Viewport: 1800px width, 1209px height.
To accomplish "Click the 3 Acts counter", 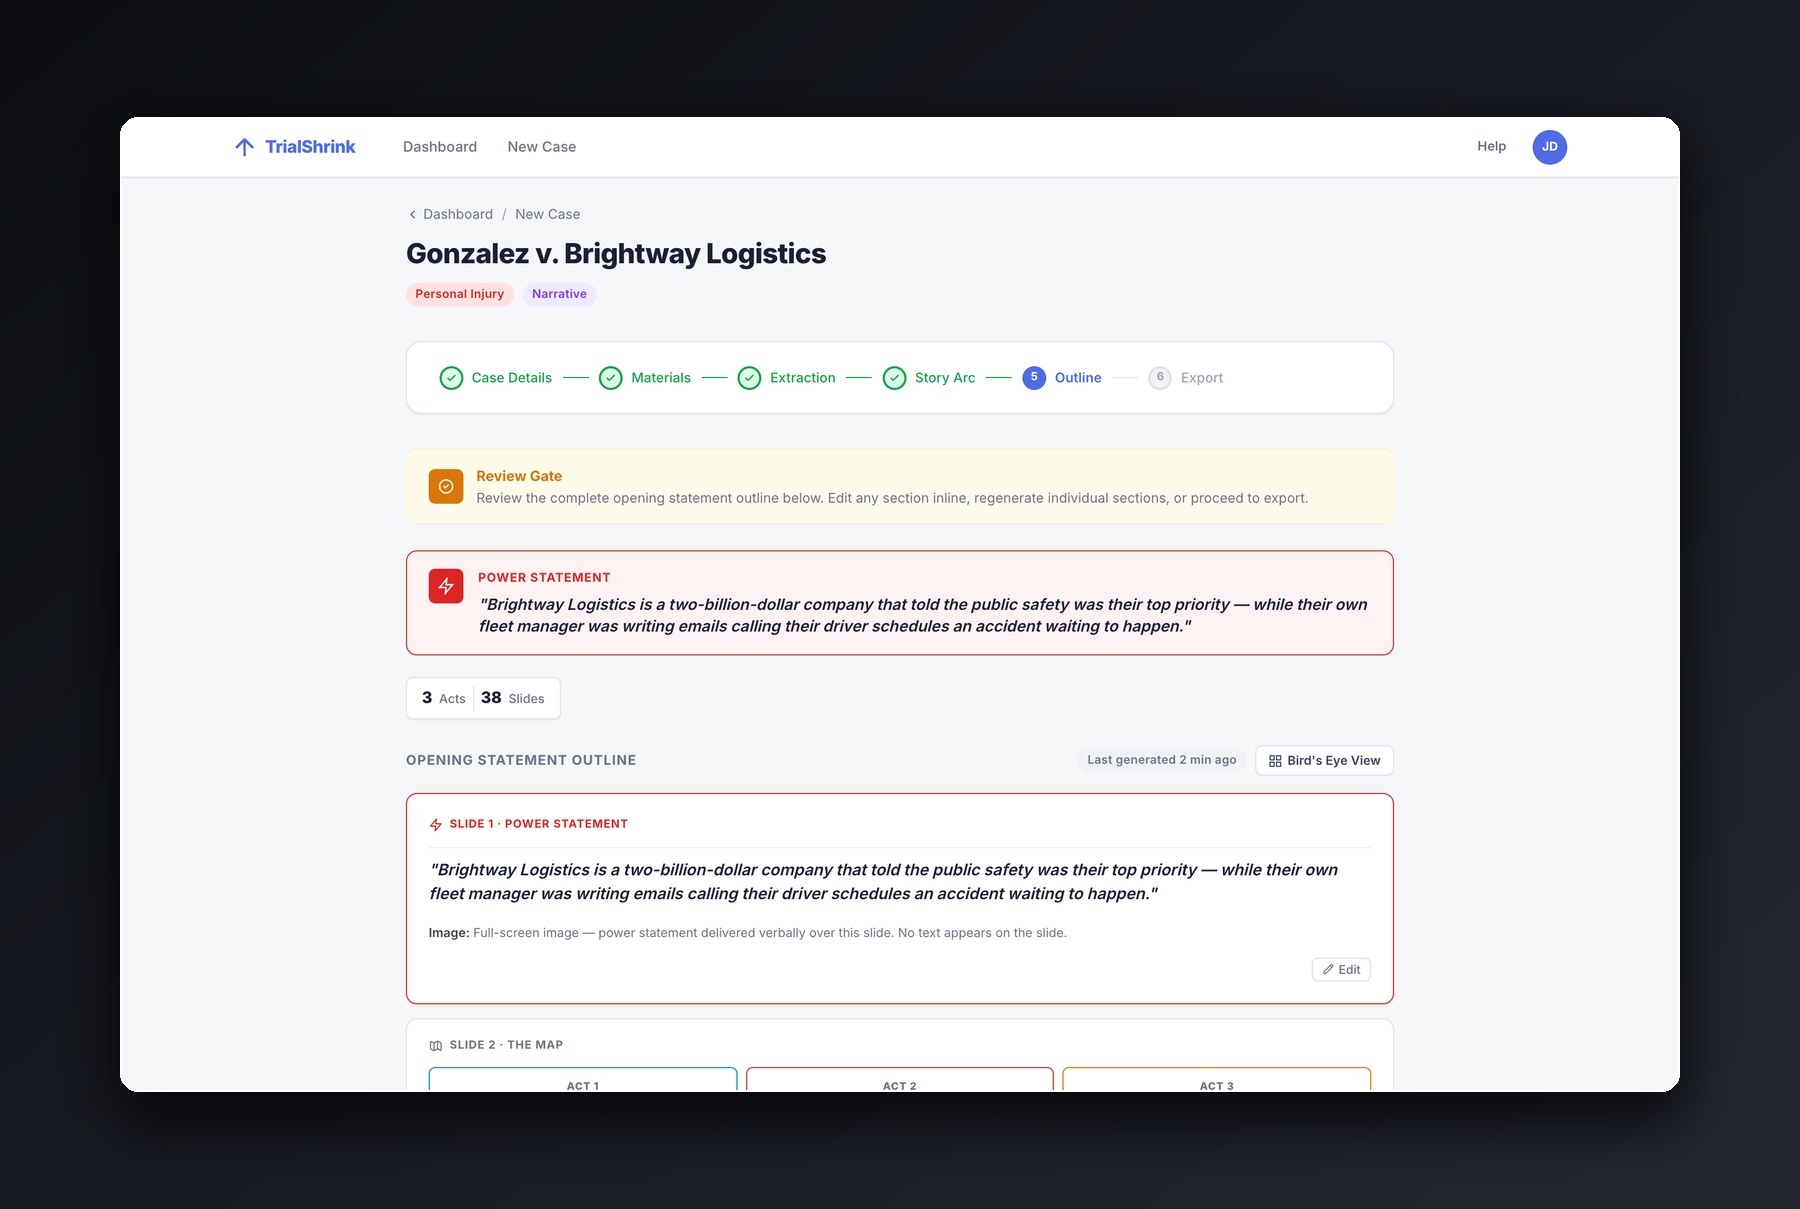I will point(443,698).
